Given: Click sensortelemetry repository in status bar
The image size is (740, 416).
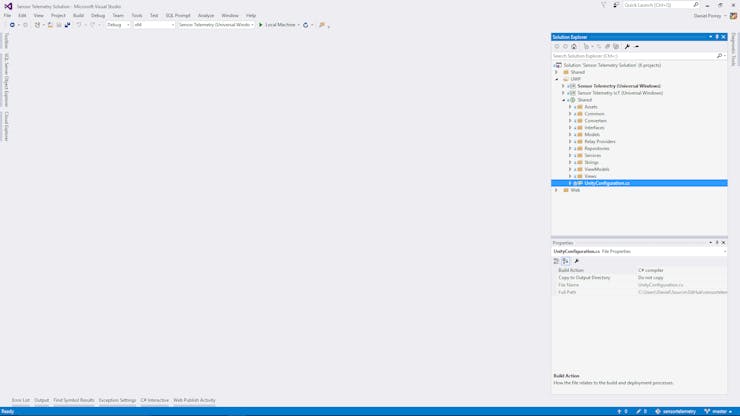Looking at the screenshot, I should (x=675, y=412).
